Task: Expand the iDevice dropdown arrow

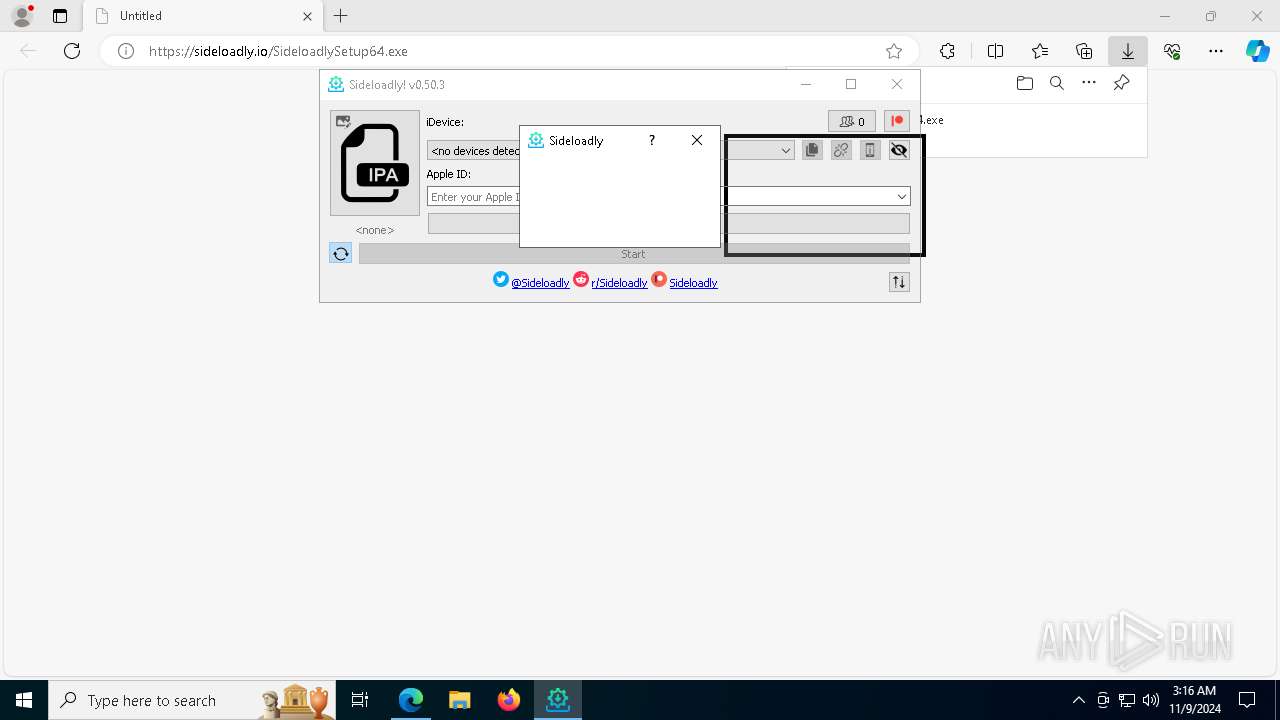Action: pyautogui.click(x=786, y=151)
